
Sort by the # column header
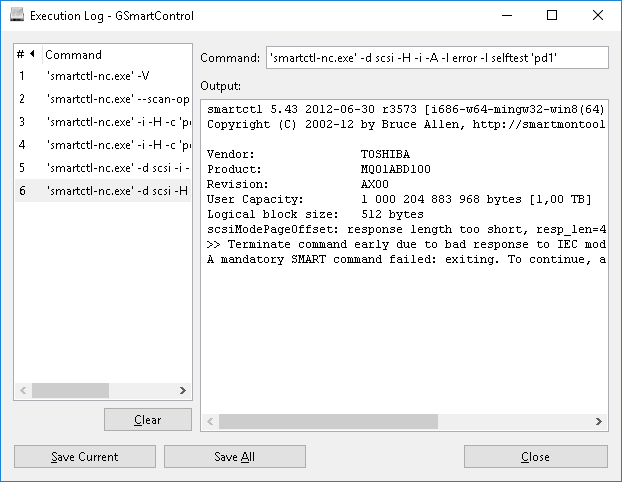coord(27,54)
